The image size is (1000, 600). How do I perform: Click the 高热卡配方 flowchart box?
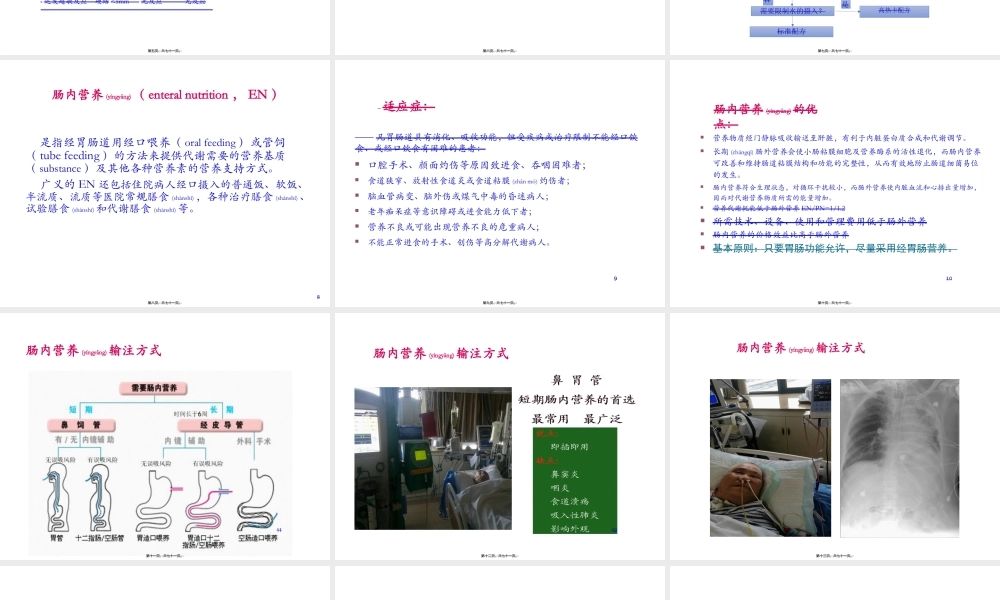[x=894, y=10]
